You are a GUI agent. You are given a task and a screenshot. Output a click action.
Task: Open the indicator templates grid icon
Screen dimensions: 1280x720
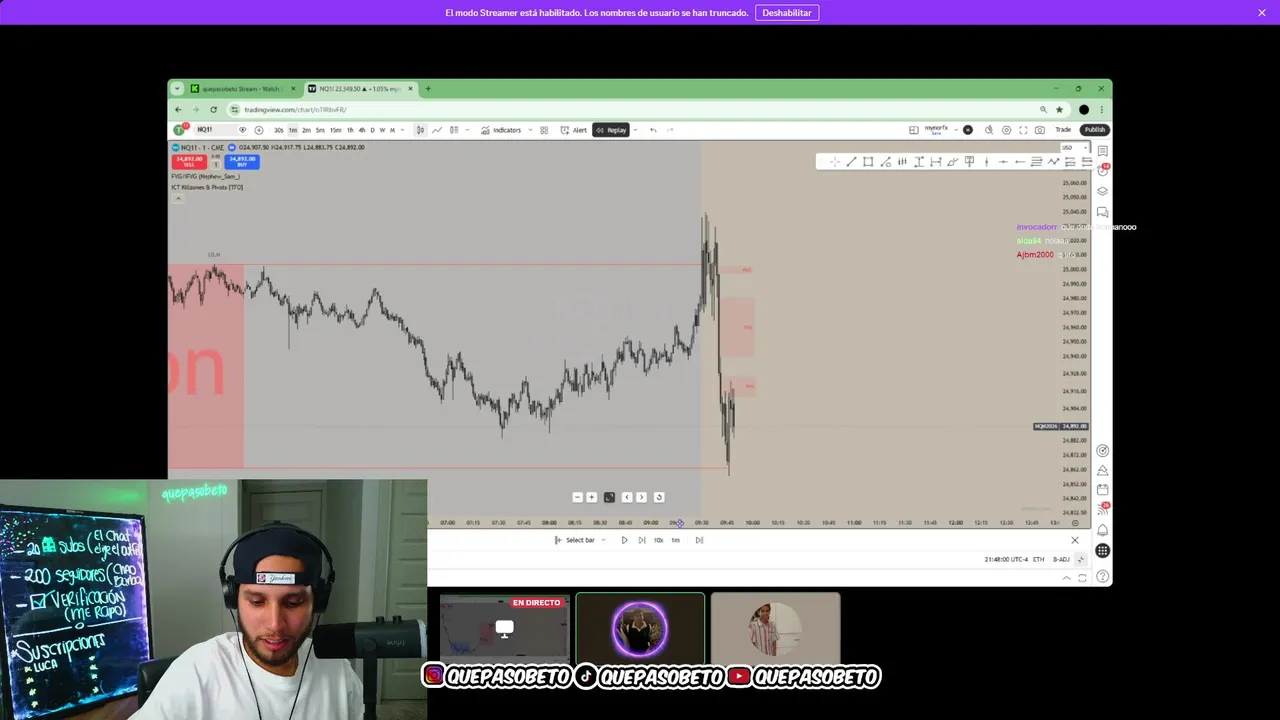click(544, 130)
